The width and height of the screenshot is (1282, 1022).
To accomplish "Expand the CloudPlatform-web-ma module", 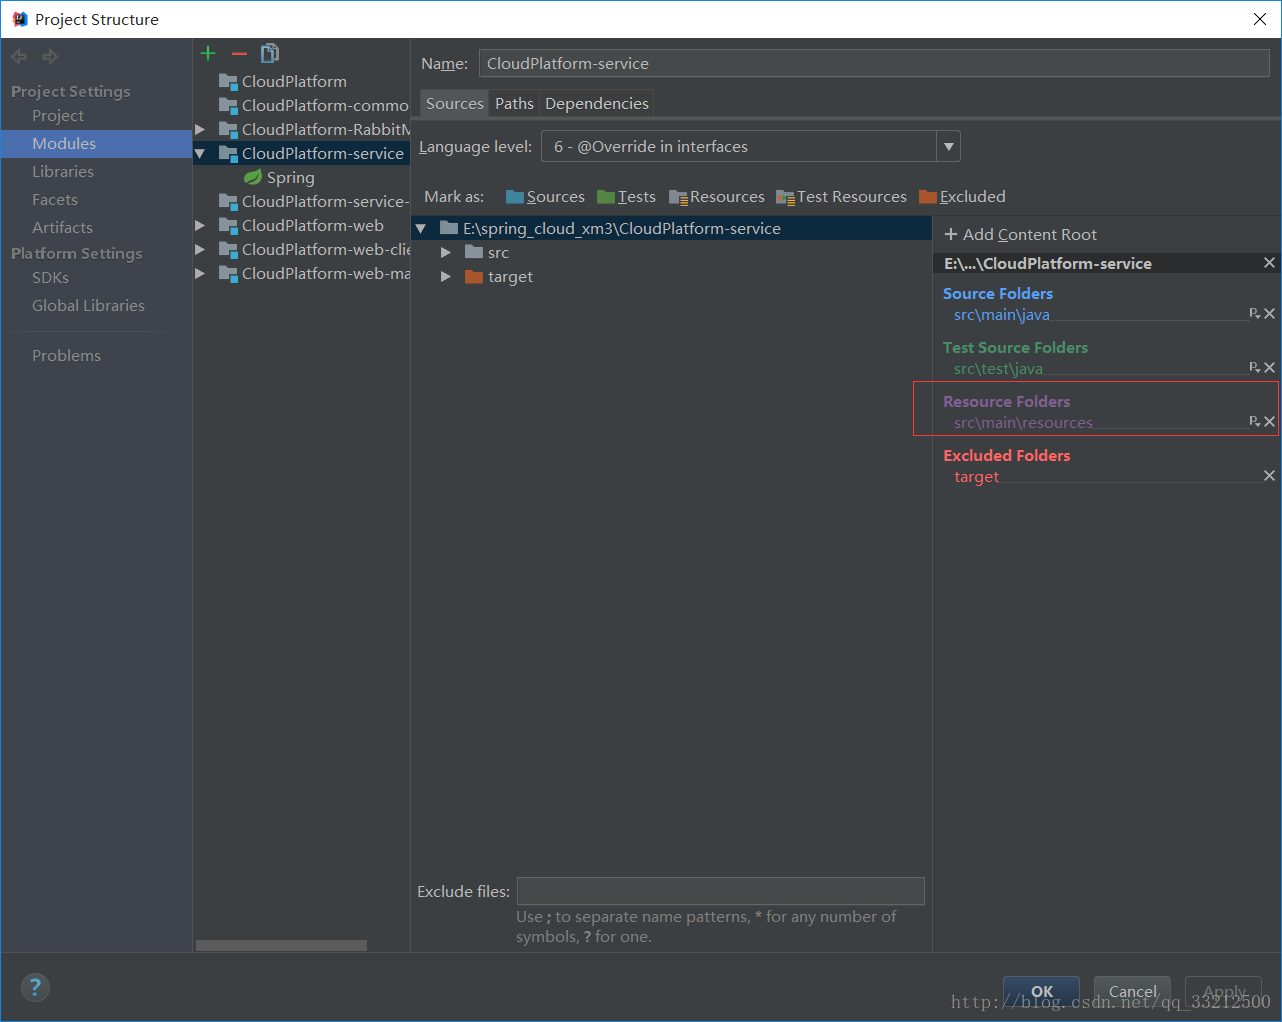I will (x=200, y=273).
